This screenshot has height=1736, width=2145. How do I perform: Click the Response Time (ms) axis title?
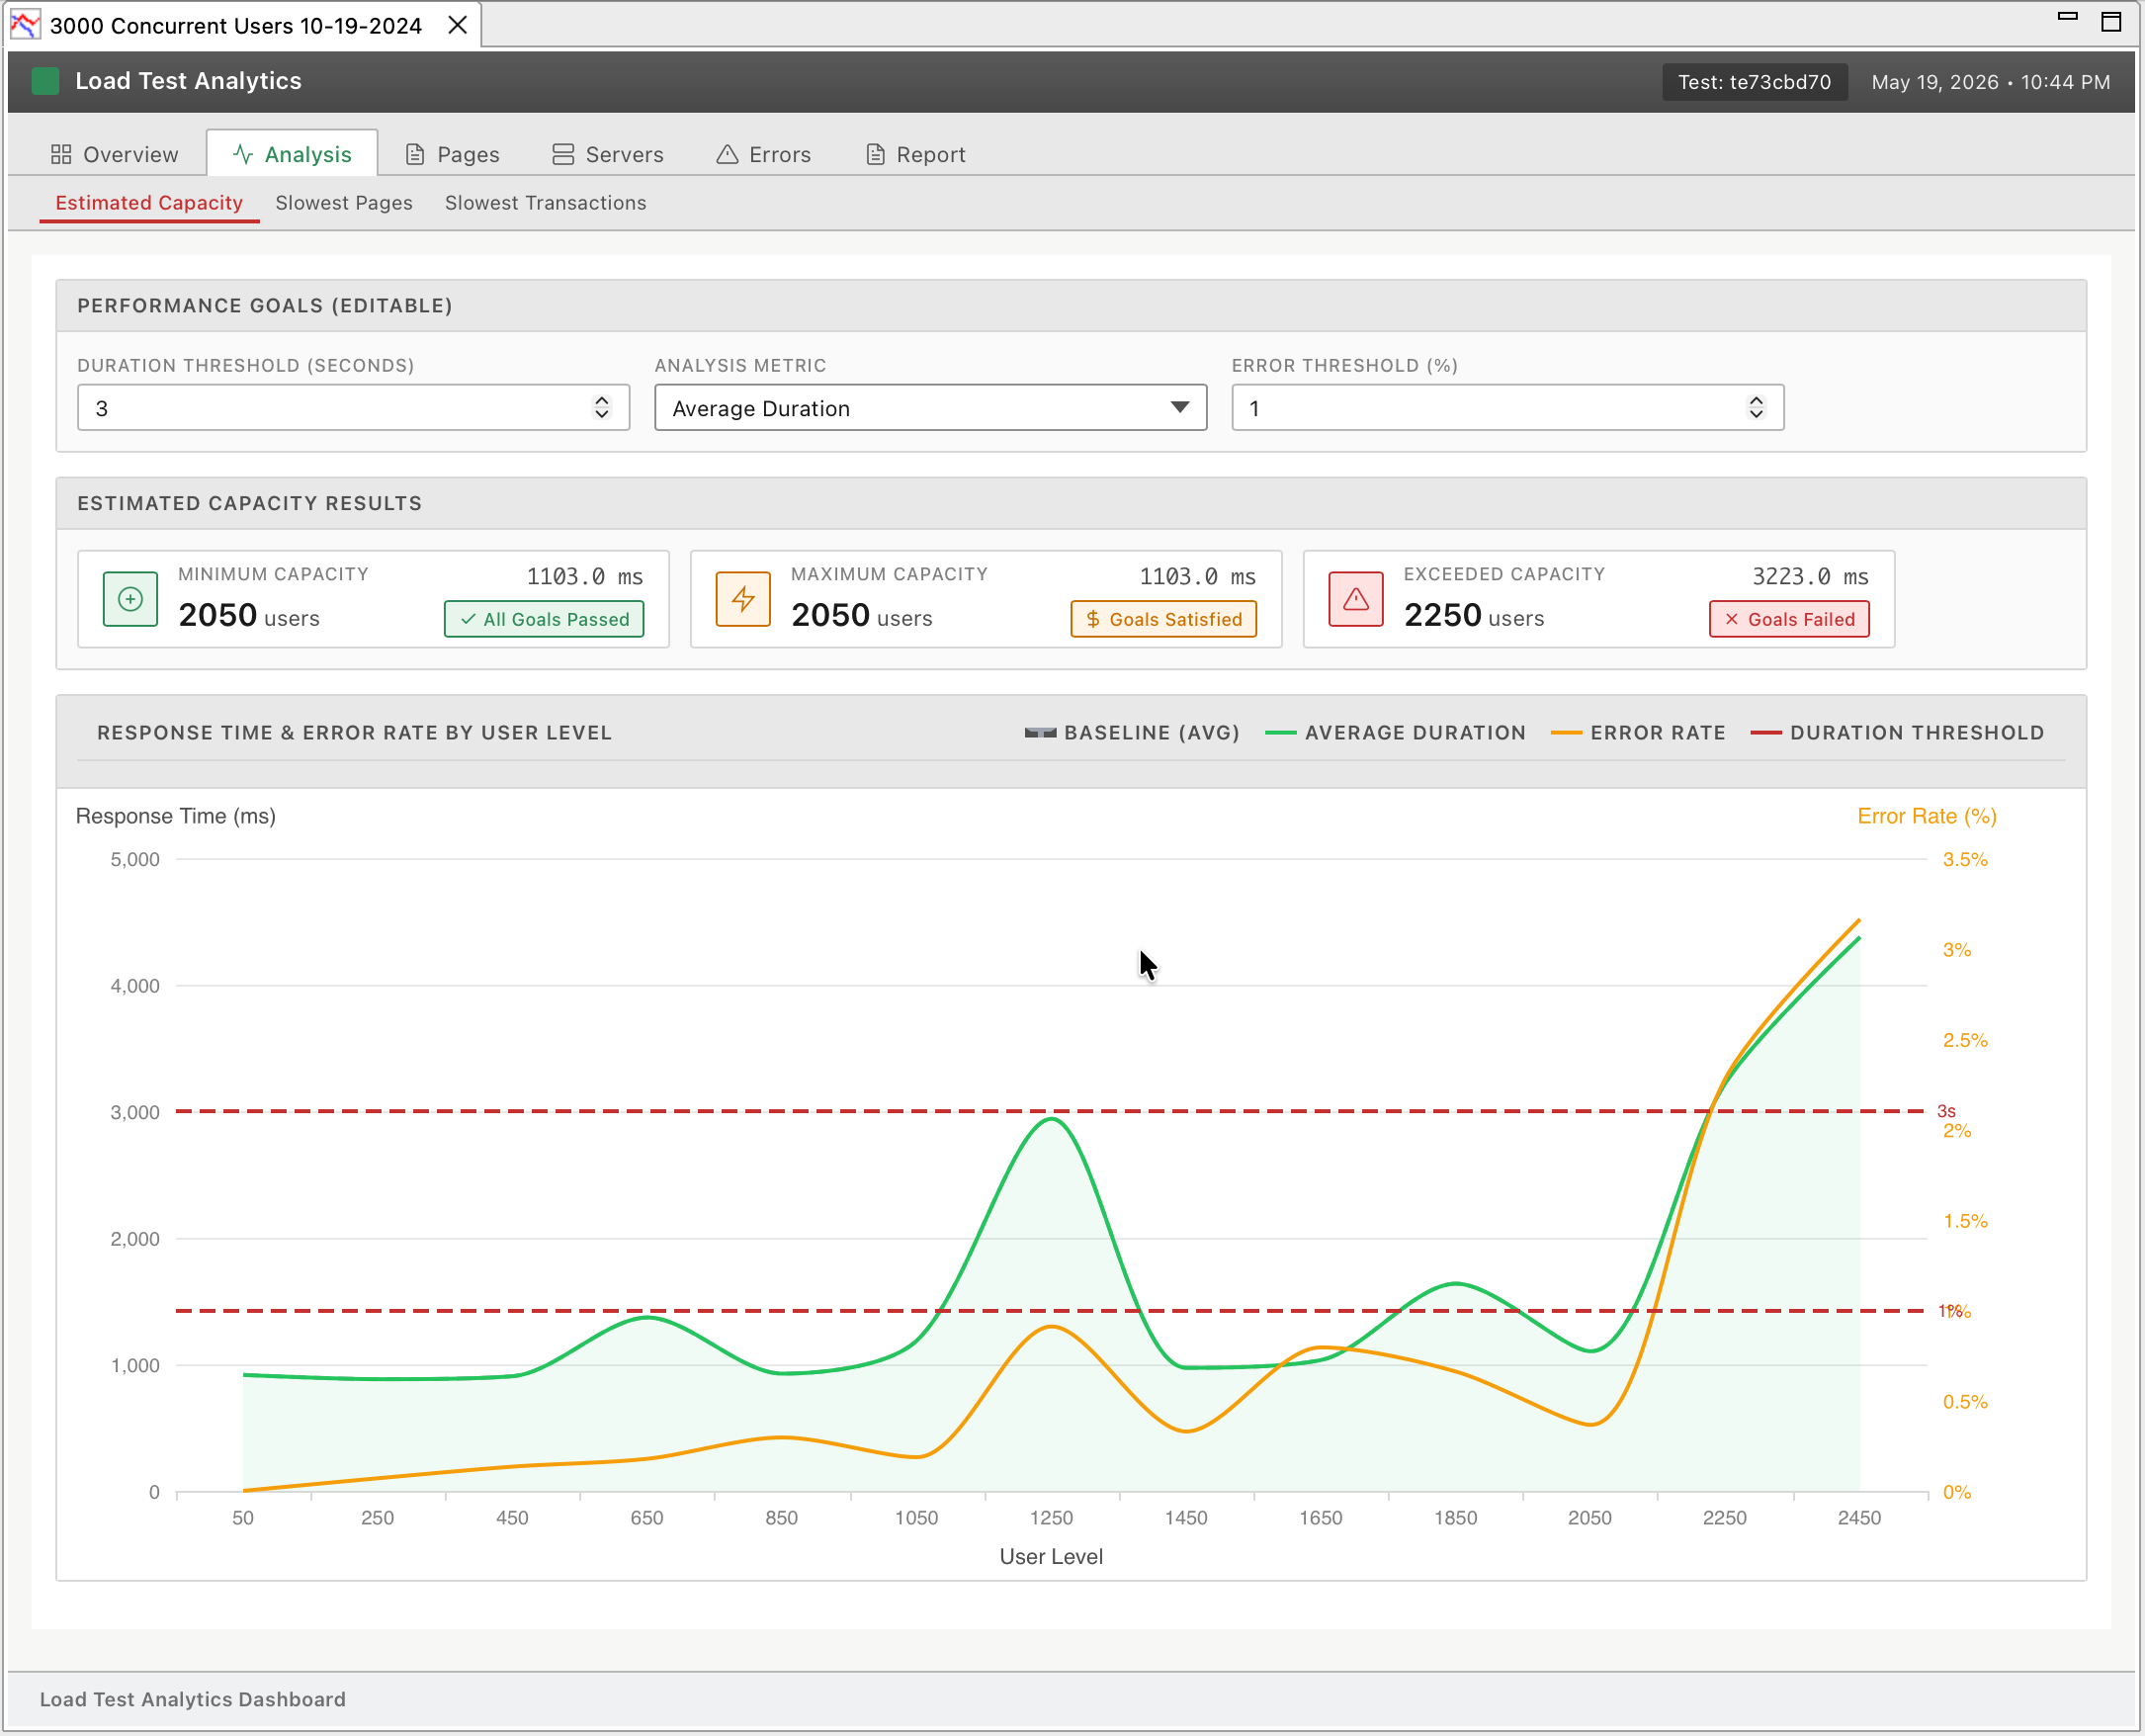tap(176, 816)
